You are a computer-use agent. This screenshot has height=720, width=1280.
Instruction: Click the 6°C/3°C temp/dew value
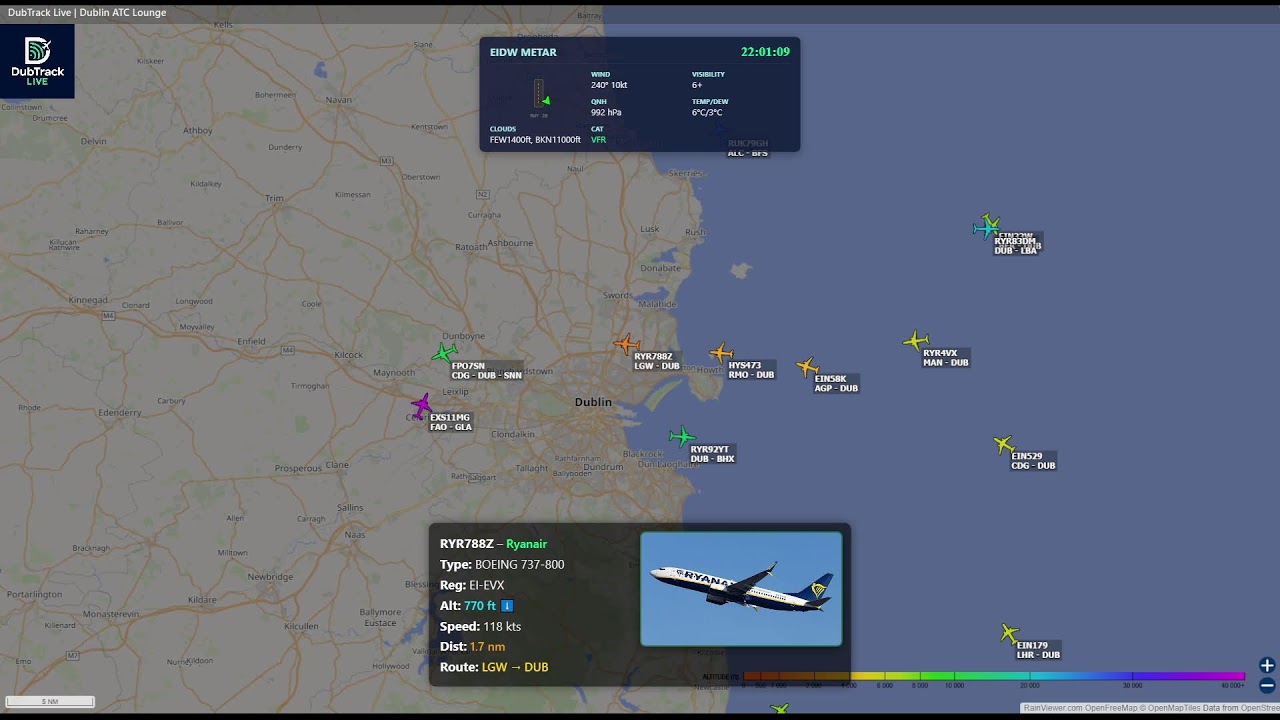tap(707, 112)
